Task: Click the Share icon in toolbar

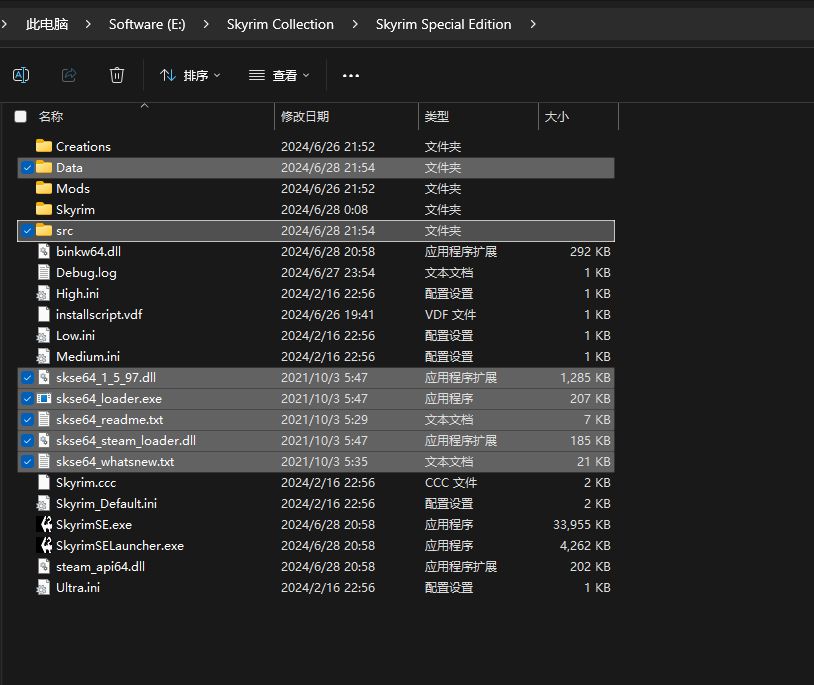Action: pos(69,75)
